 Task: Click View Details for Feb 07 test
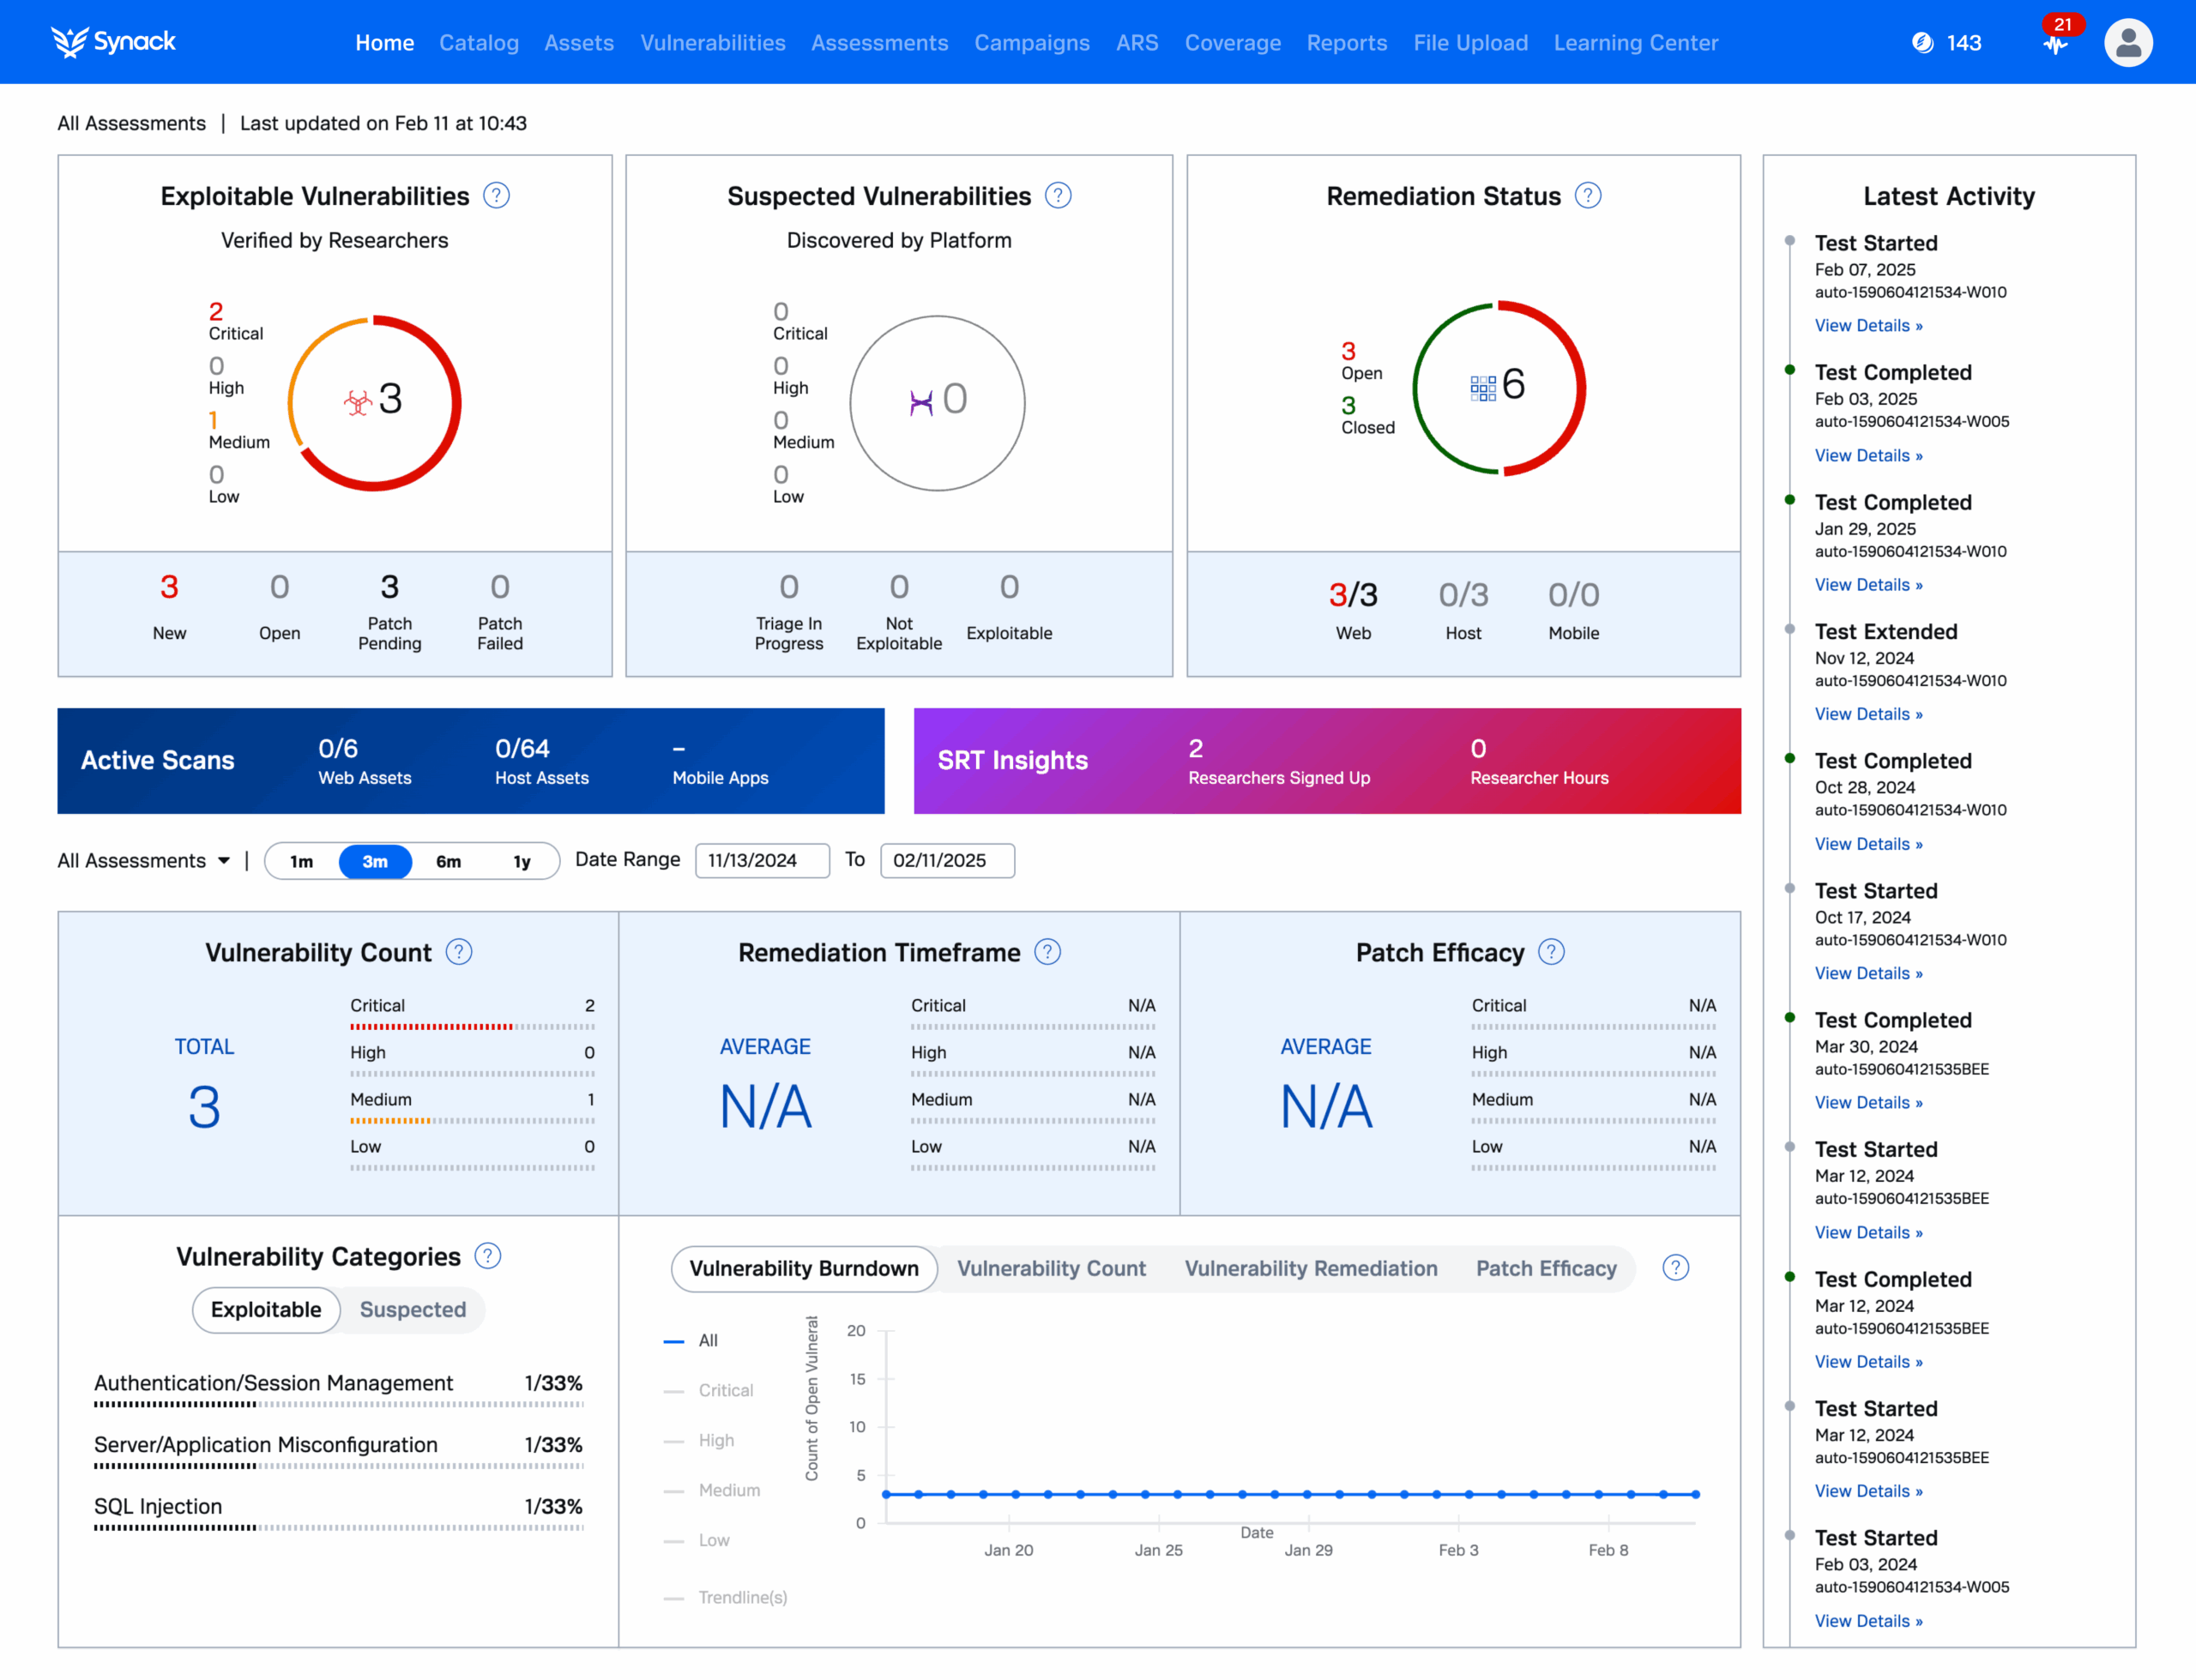[1867, 326]
